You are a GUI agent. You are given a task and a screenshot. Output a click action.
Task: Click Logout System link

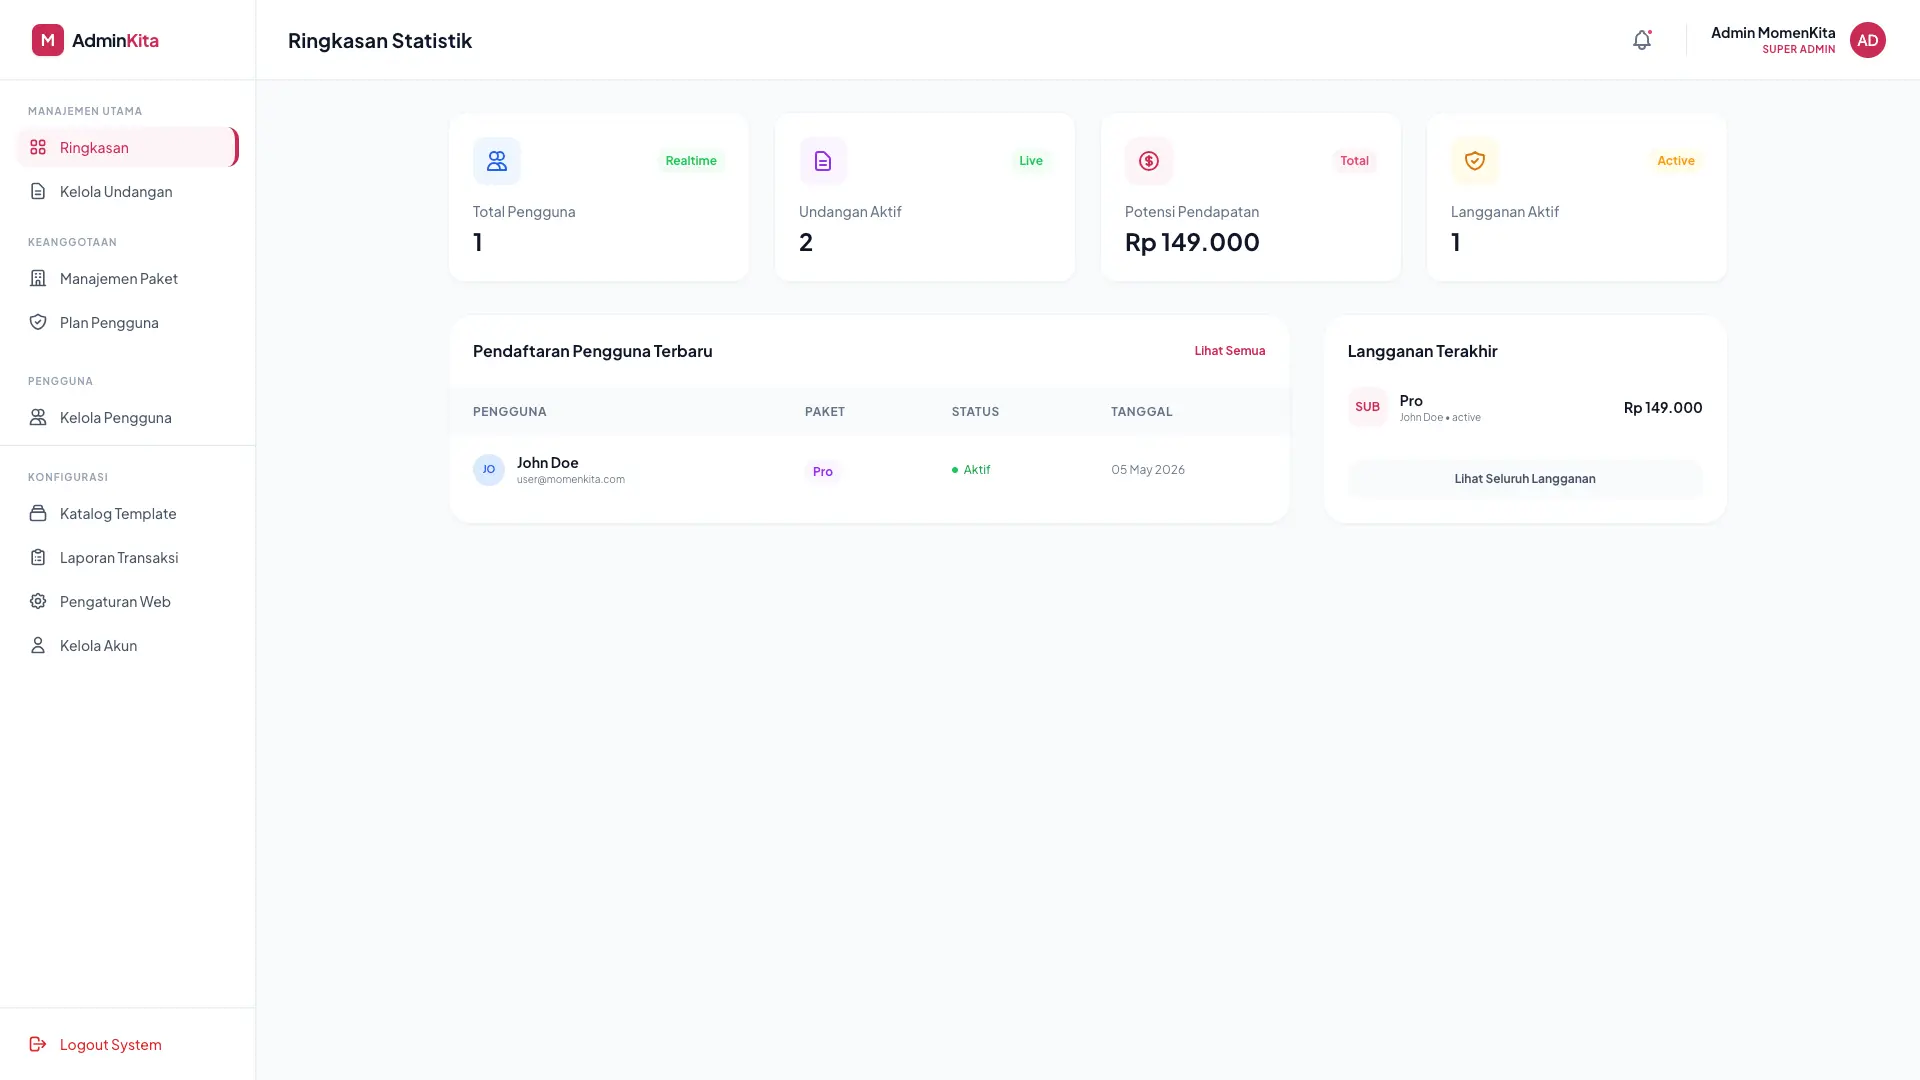127,1044
